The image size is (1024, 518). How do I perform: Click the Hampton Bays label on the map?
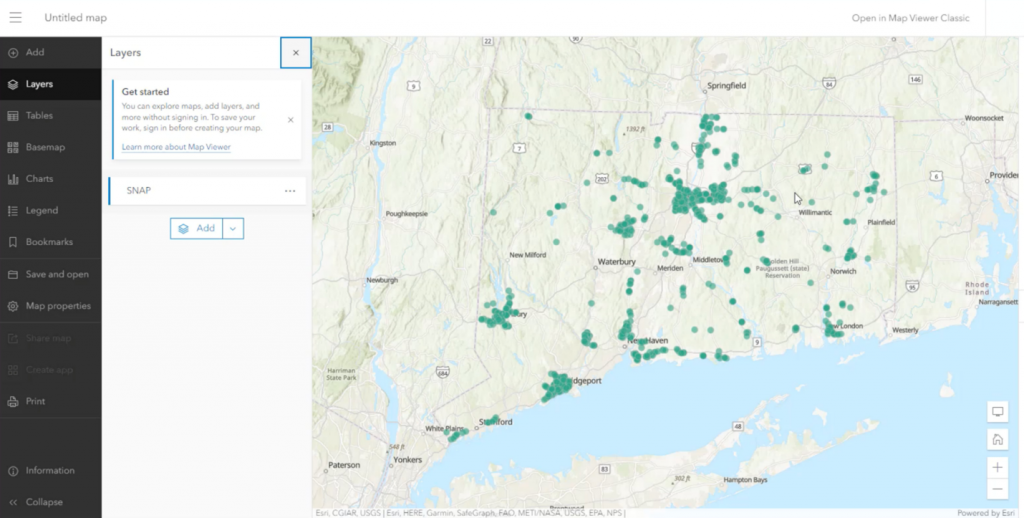point(745,480)
